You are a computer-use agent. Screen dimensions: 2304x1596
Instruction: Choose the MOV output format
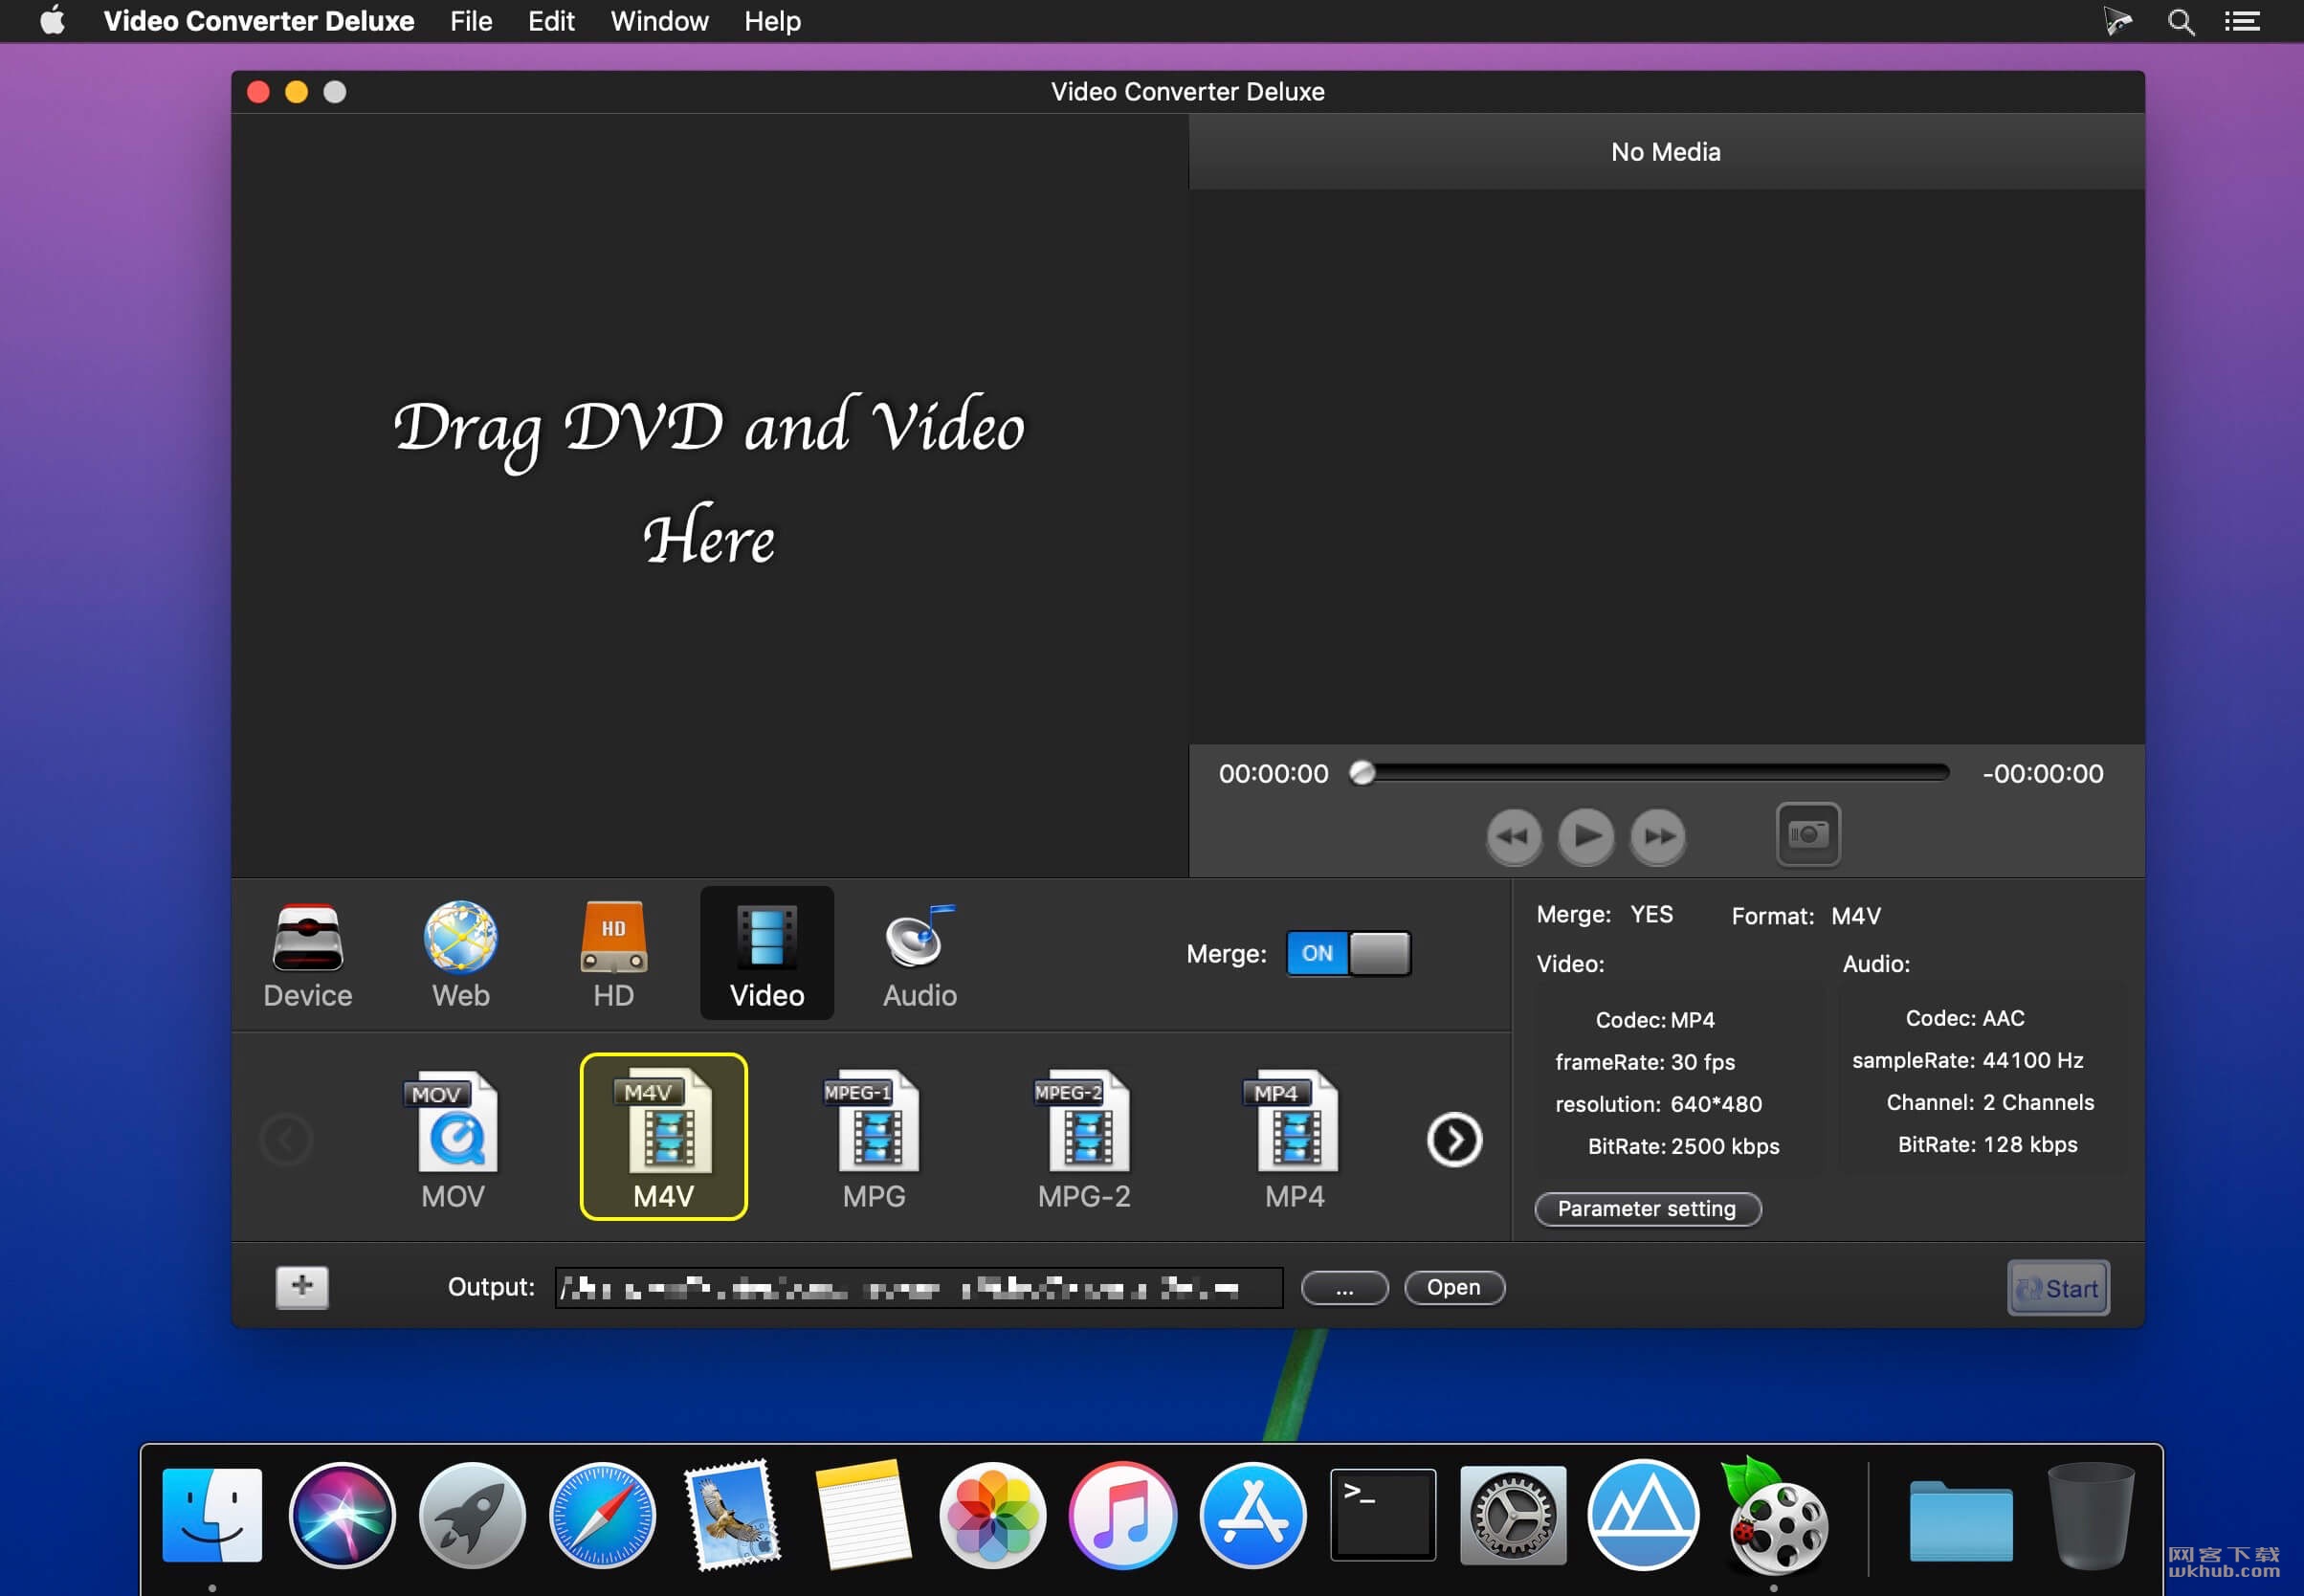454,1137
